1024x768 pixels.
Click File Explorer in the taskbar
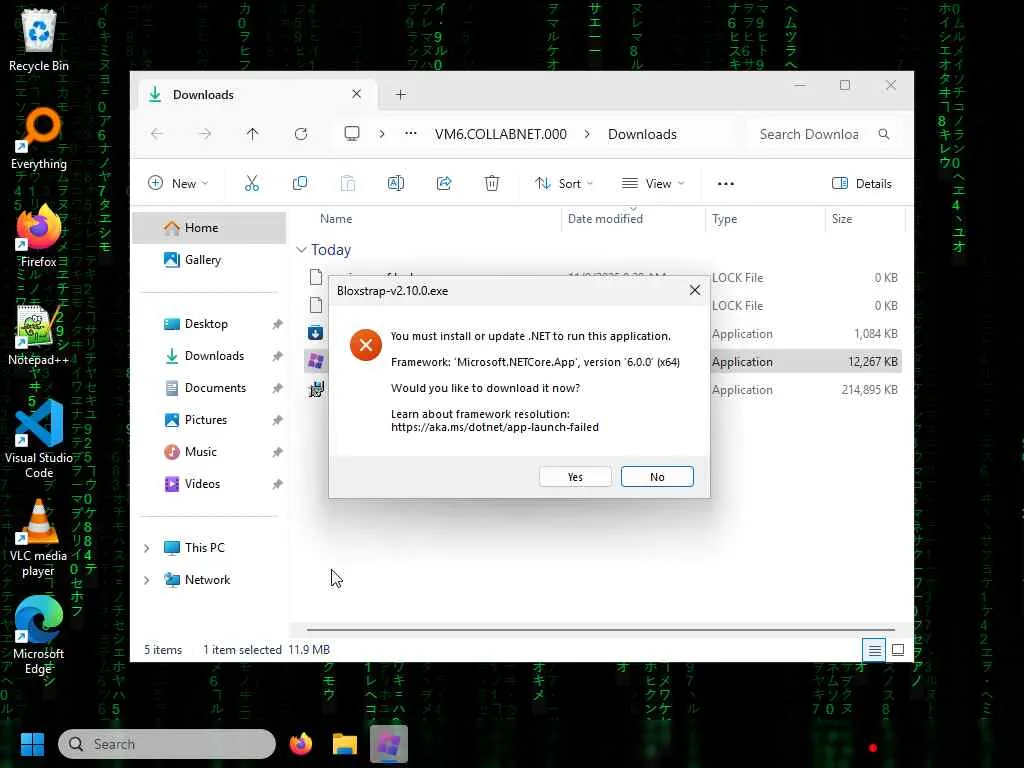345,744
